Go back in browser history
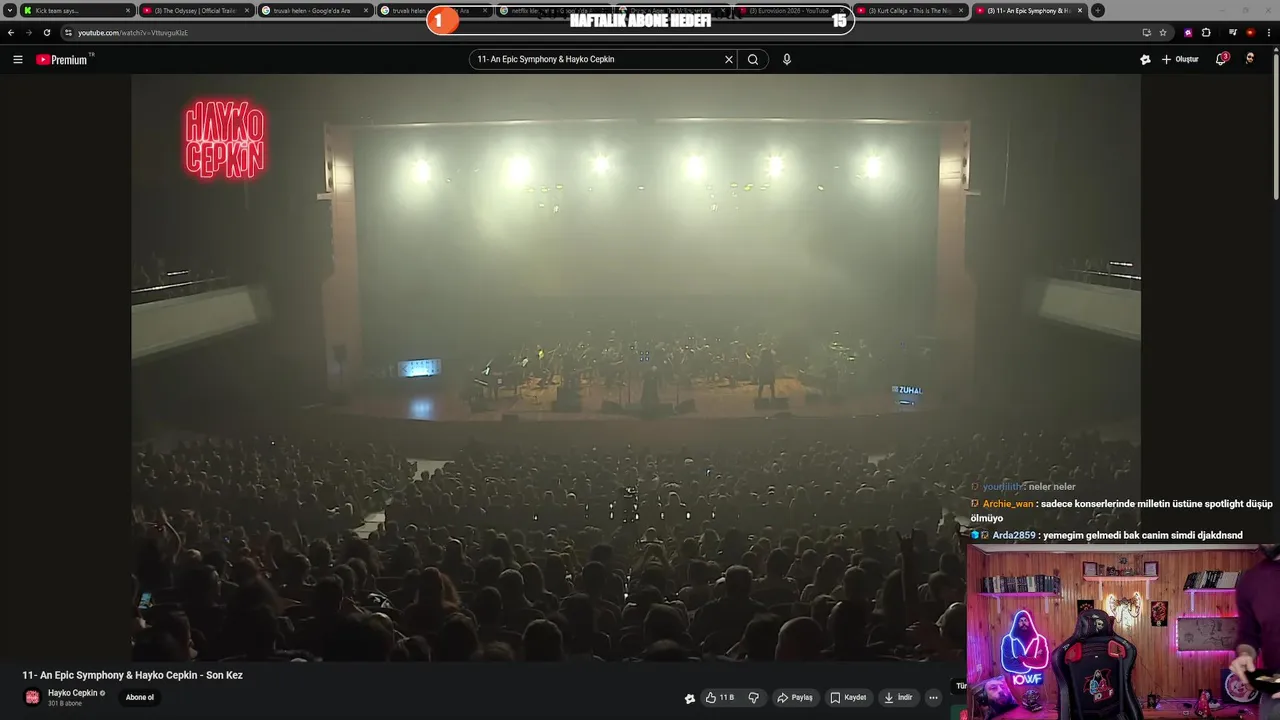1280x720 pixels. 11,32
